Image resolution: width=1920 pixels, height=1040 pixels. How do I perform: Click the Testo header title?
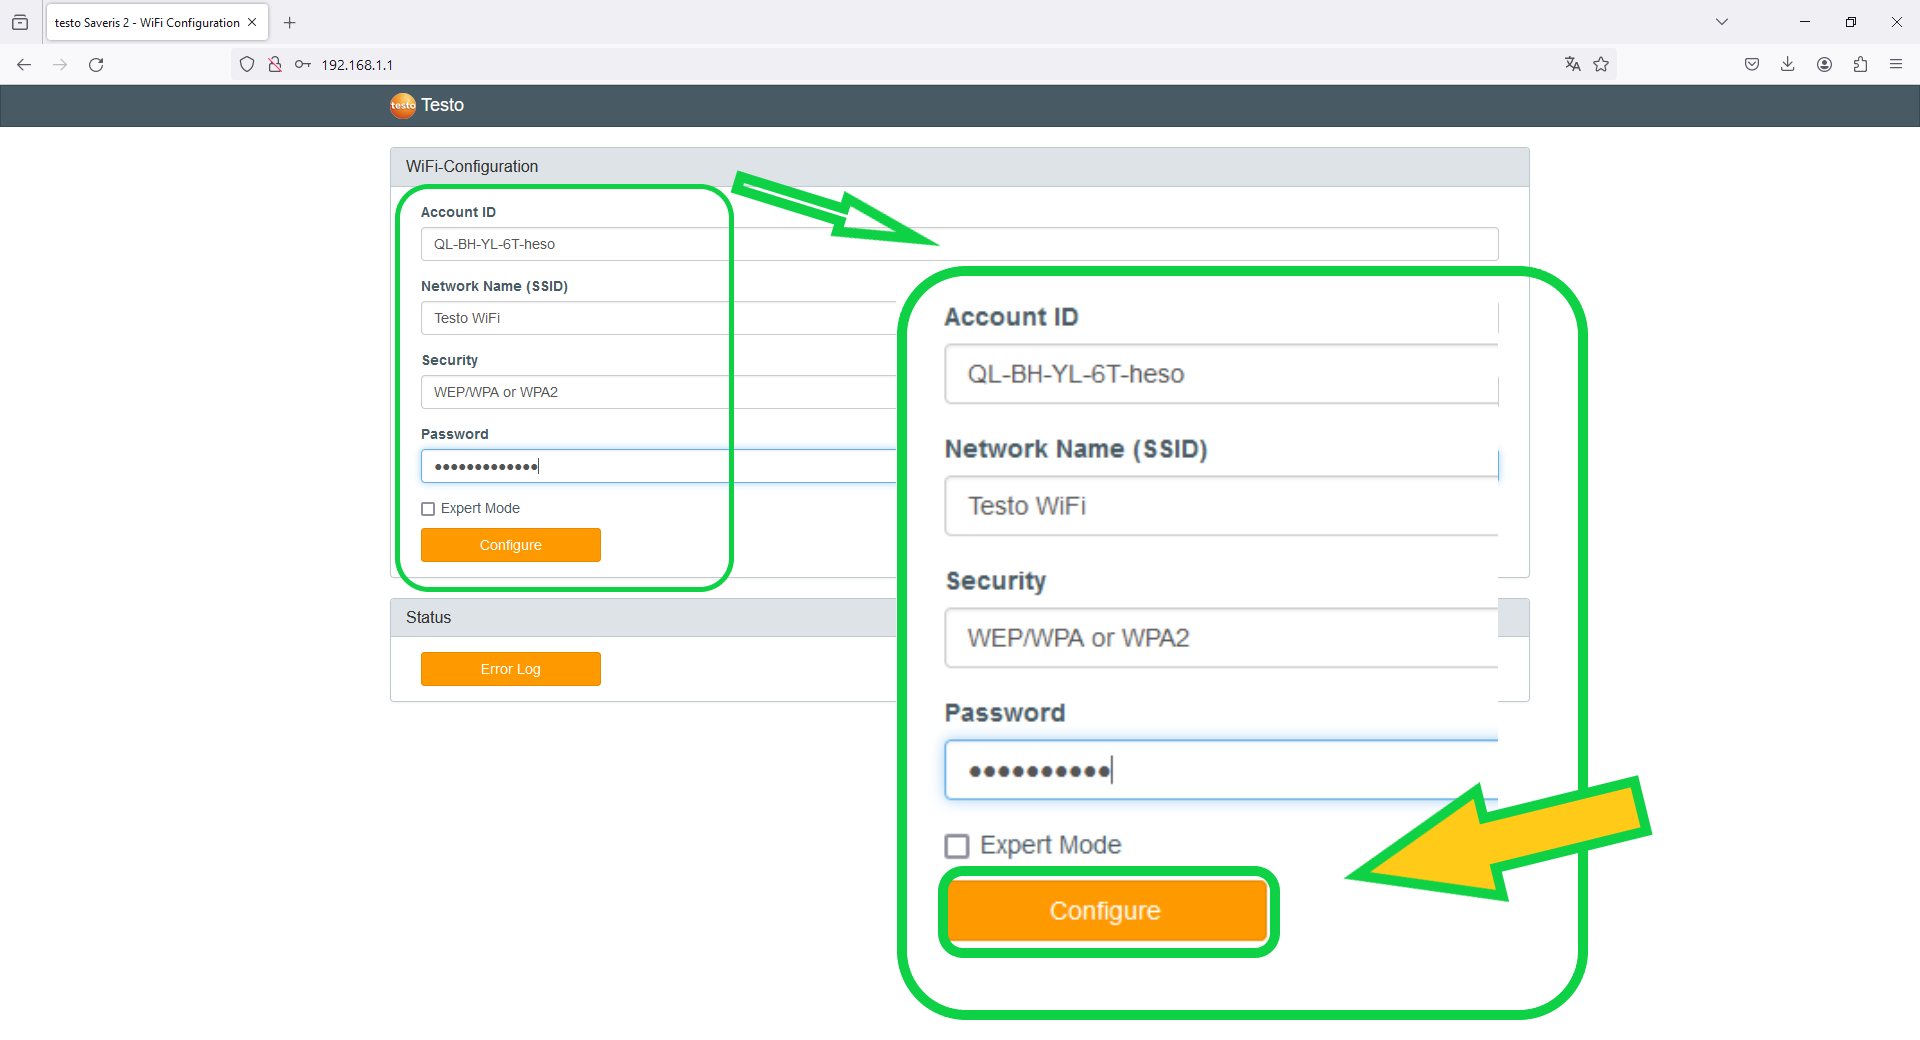tap(442, 105)
